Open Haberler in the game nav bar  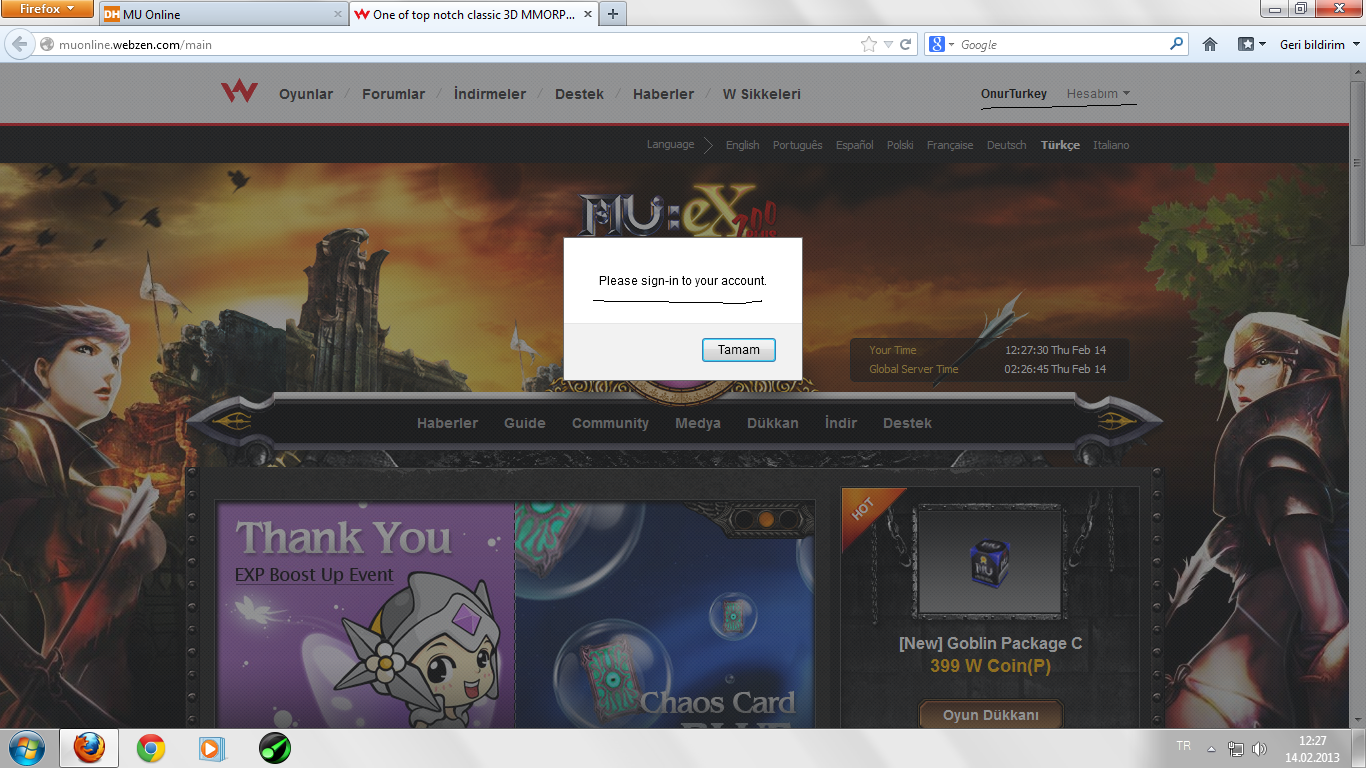pyautogui.click(x=447, y=423)
